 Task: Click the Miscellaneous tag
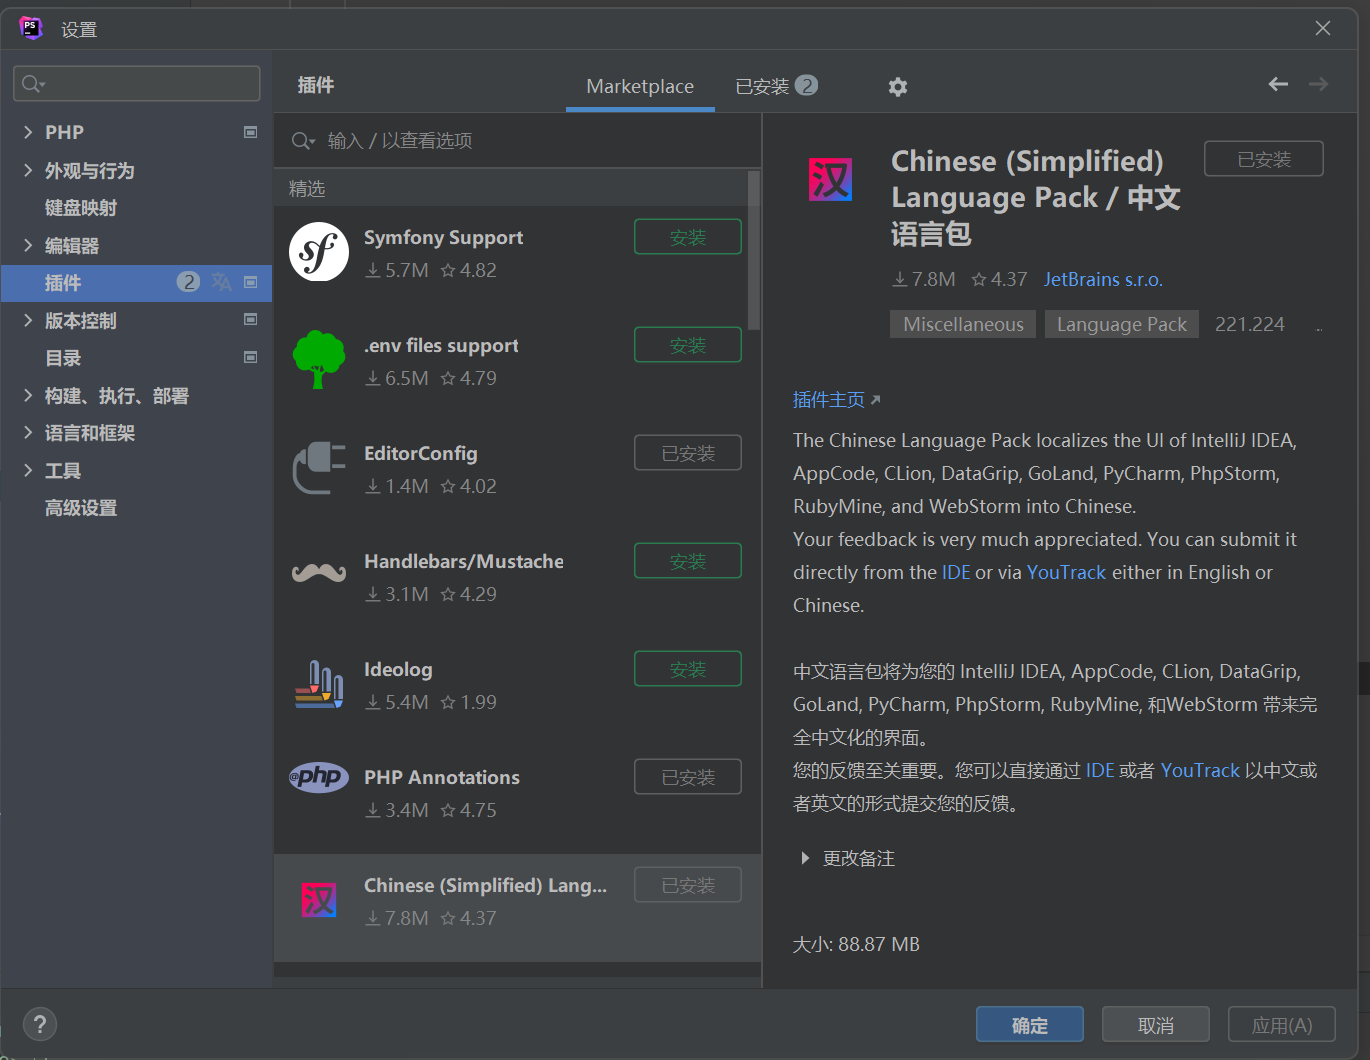click(963, 324)
